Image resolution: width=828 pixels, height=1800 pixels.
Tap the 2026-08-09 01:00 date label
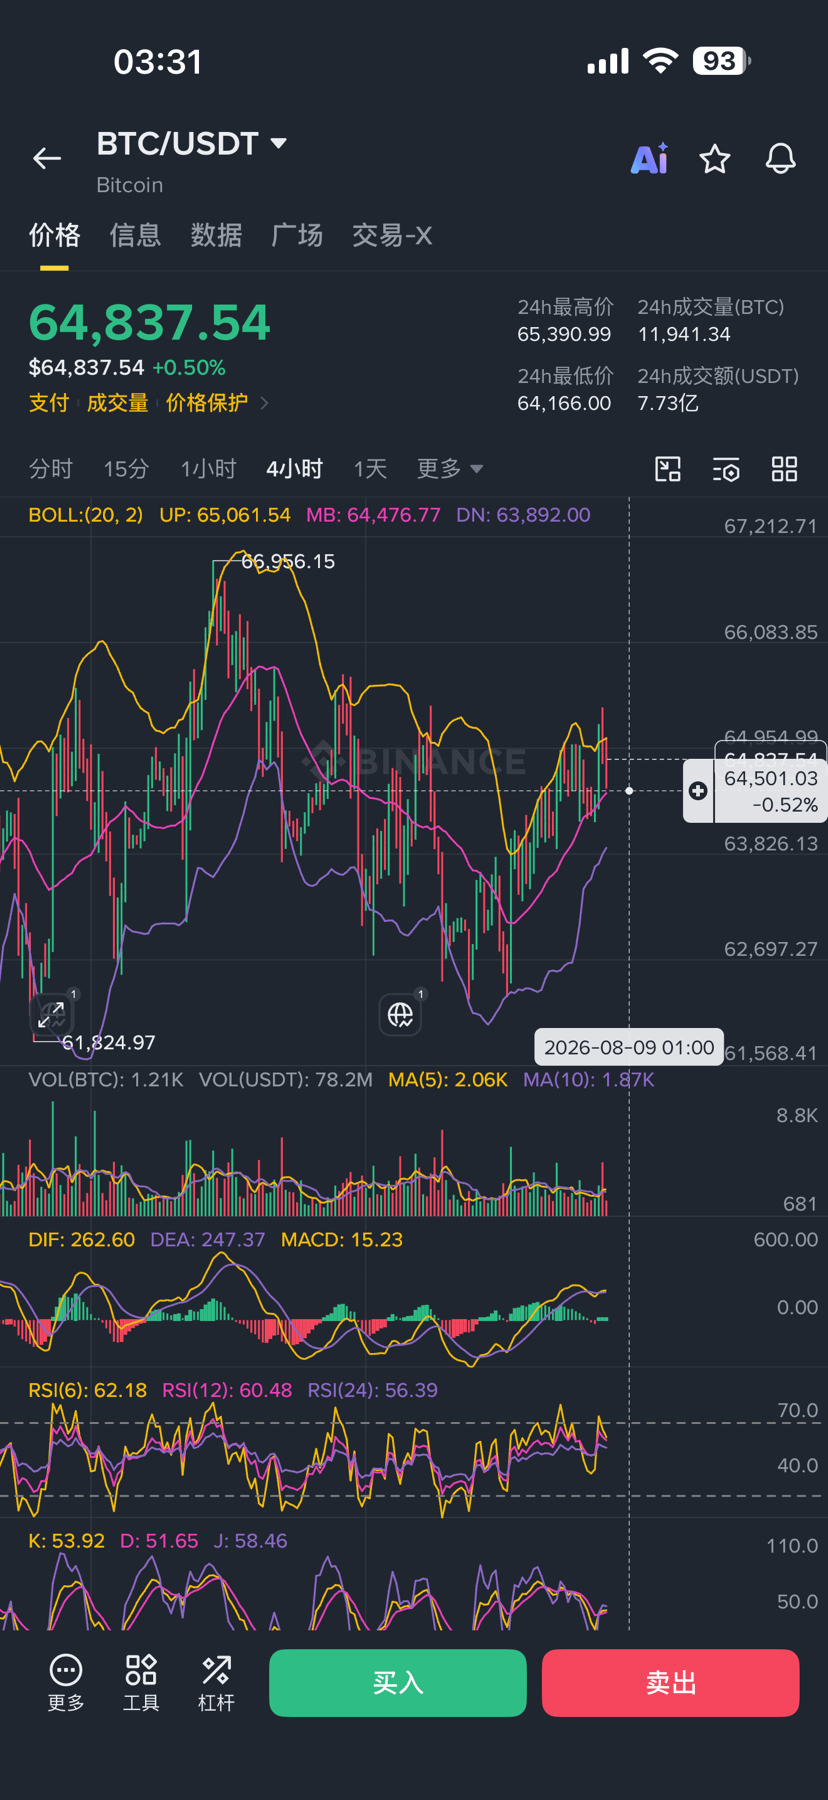[629, 1047]
